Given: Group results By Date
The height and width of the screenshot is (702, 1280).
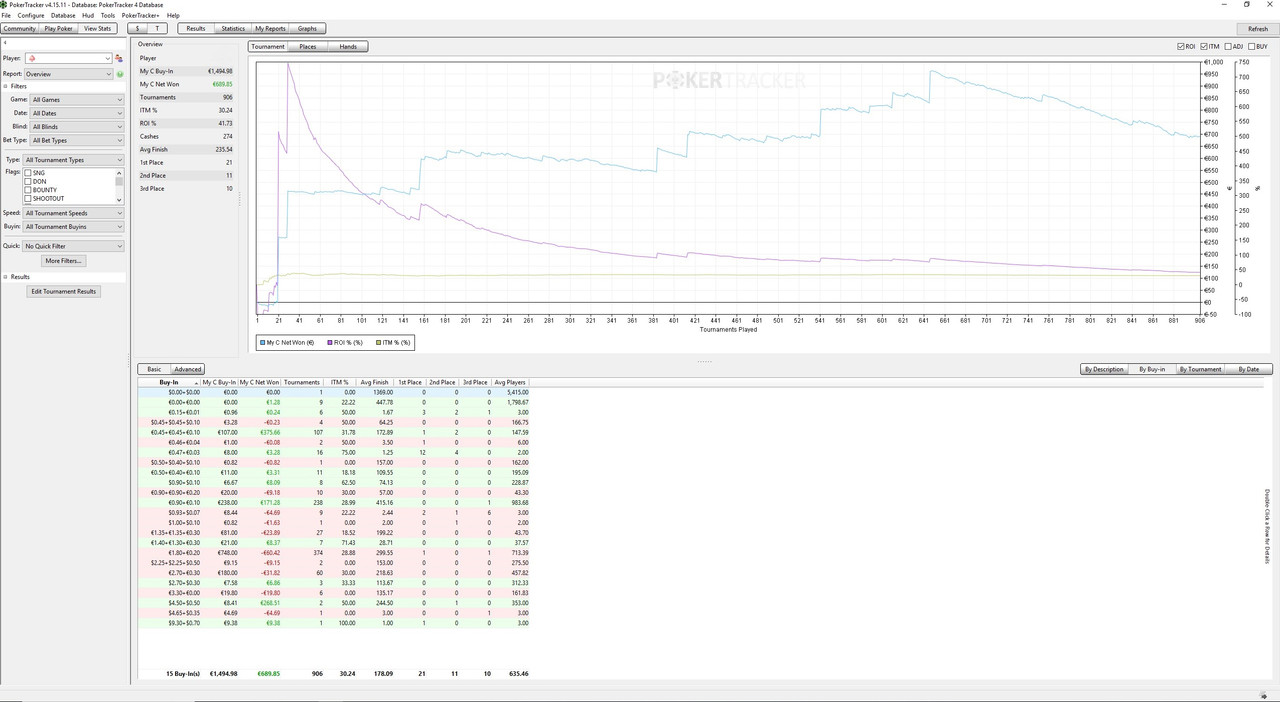Looking at the screenshot, I should tap(1249, 369).
